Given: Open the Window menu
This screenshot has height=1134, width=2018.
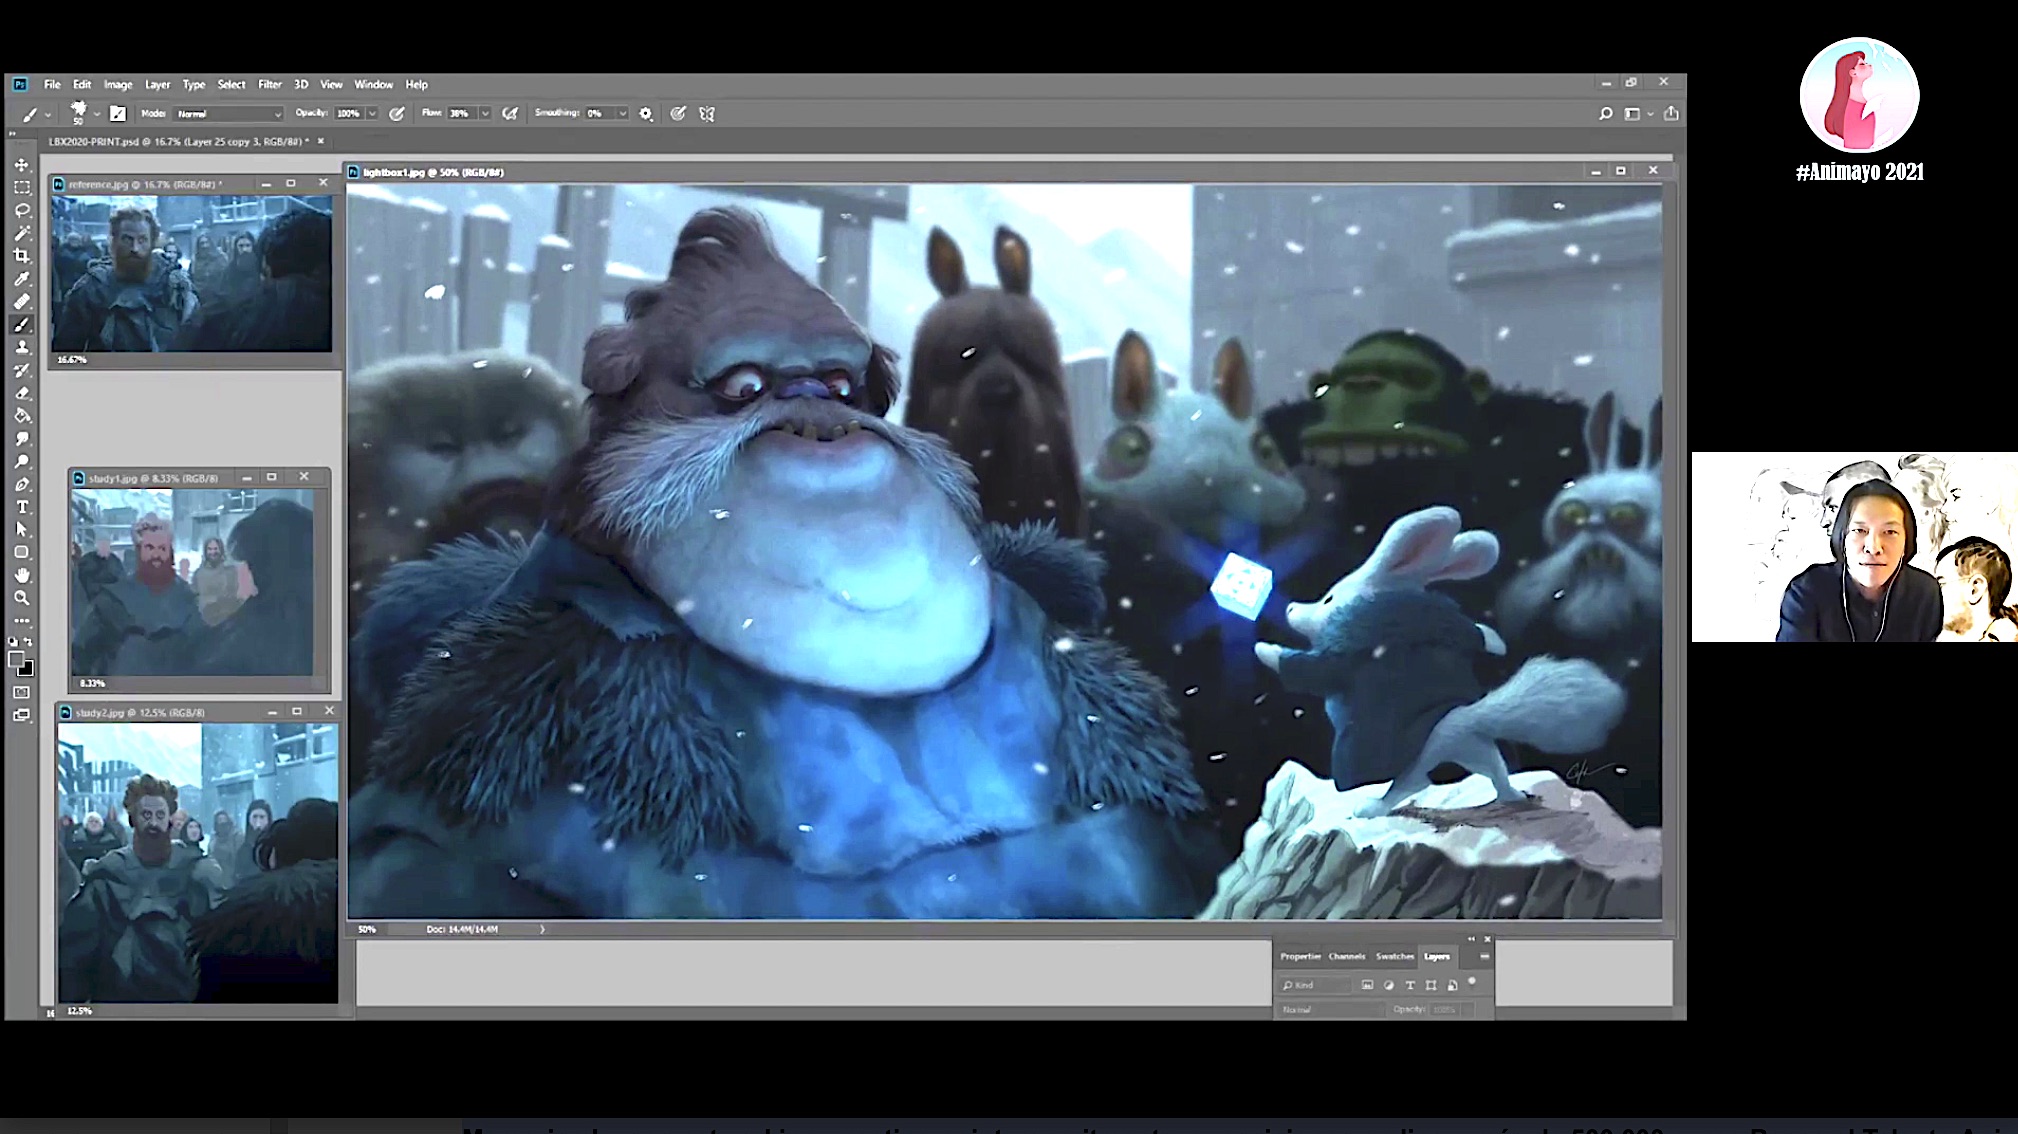Looking at the screenshot, I should point(373,85).
